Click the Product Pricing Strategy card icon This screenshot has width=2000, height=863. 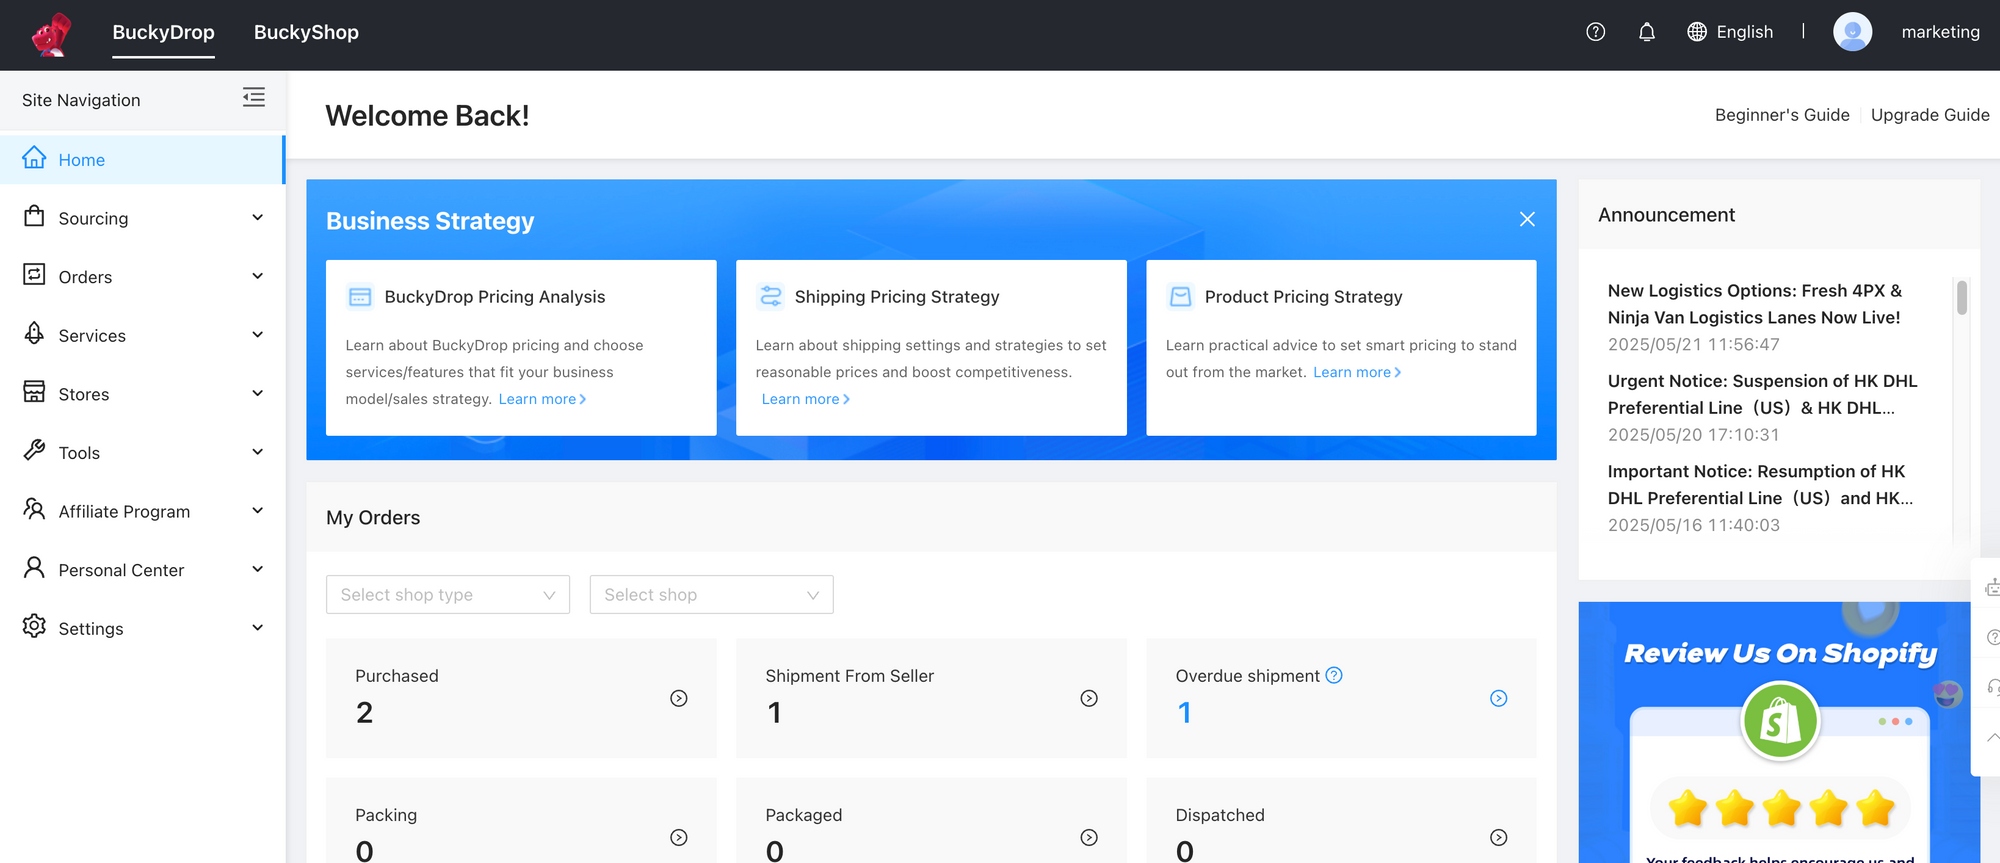click(x=1181, y=296)
